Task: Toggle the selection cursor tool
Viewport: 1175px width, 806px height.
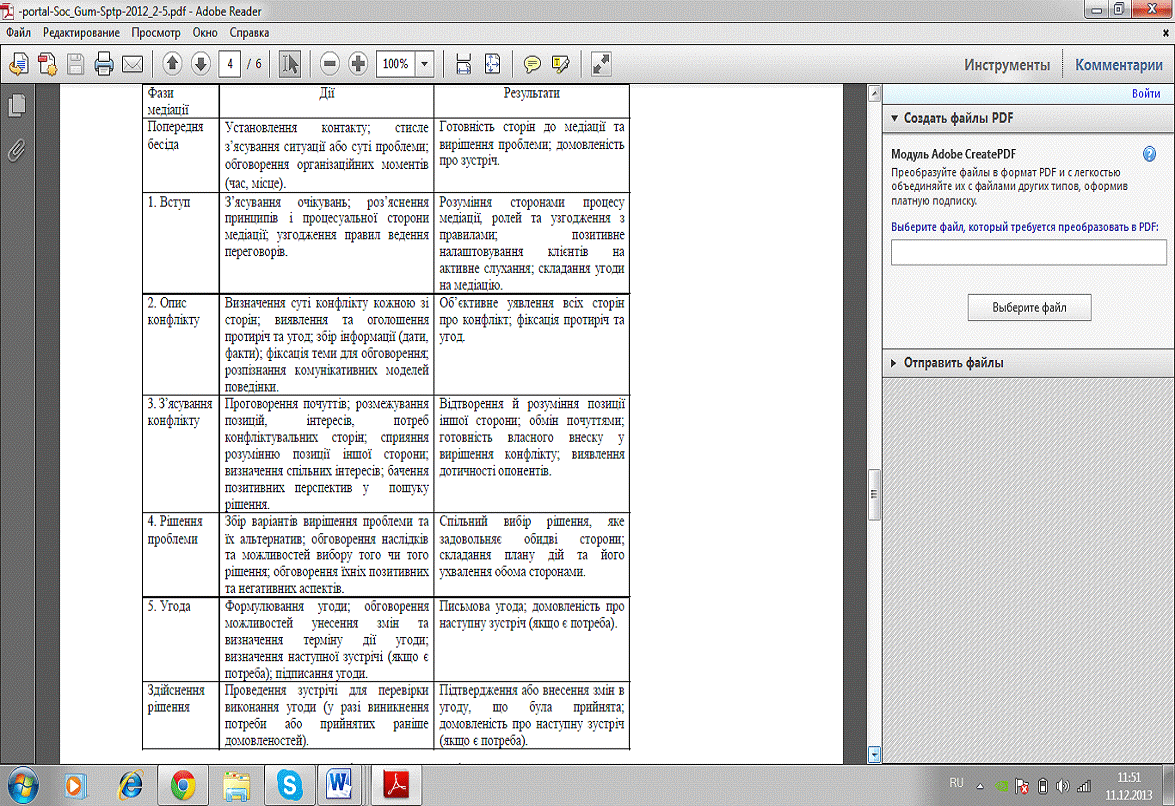Action: [x=289, y=64]
